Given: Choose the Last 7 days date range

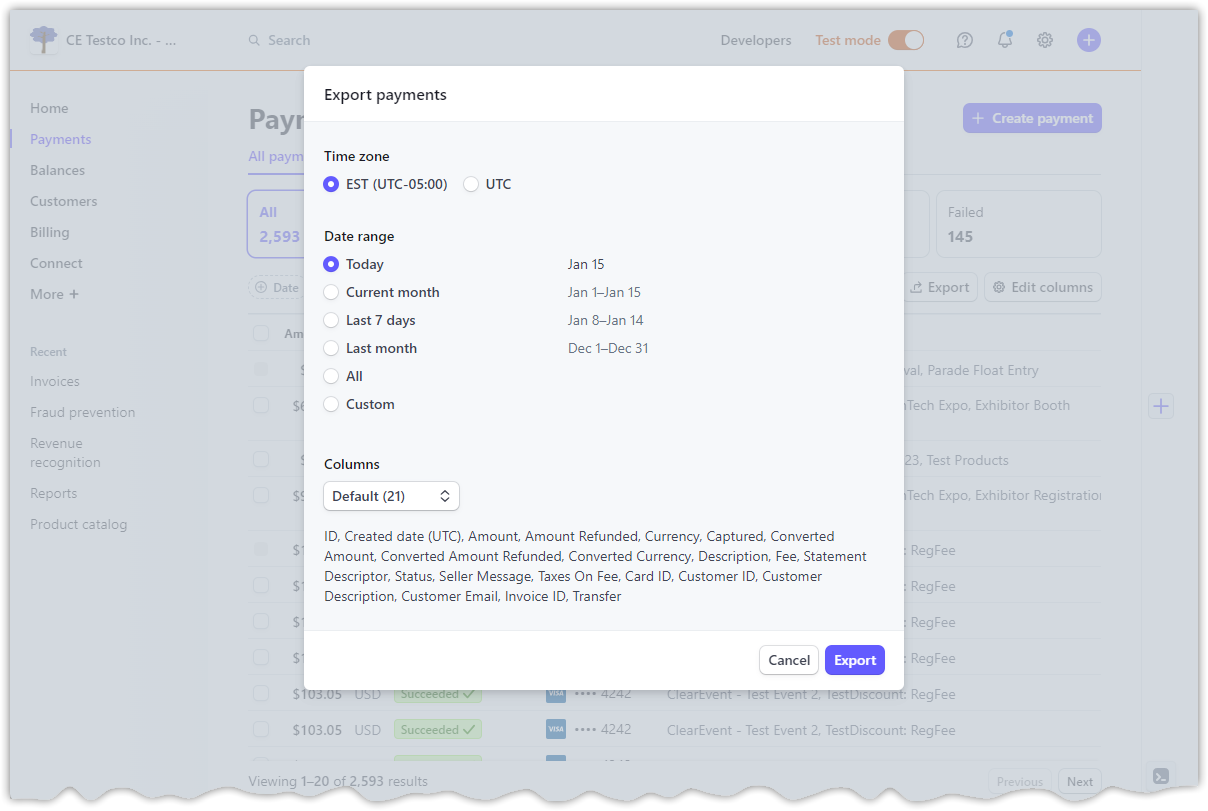Looking at the screenshot, I should [x=330, y=320].
